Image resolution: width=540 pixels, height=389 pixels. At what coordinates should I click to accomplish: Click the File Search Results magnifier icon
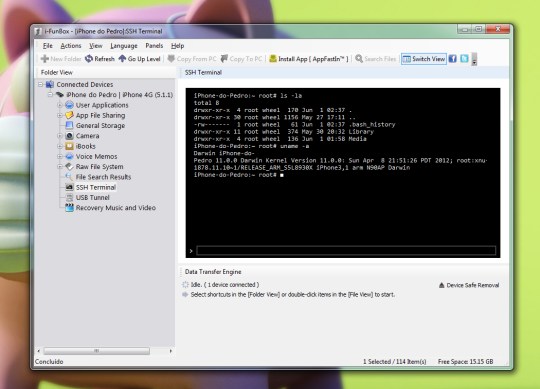[x=70, y=177]
